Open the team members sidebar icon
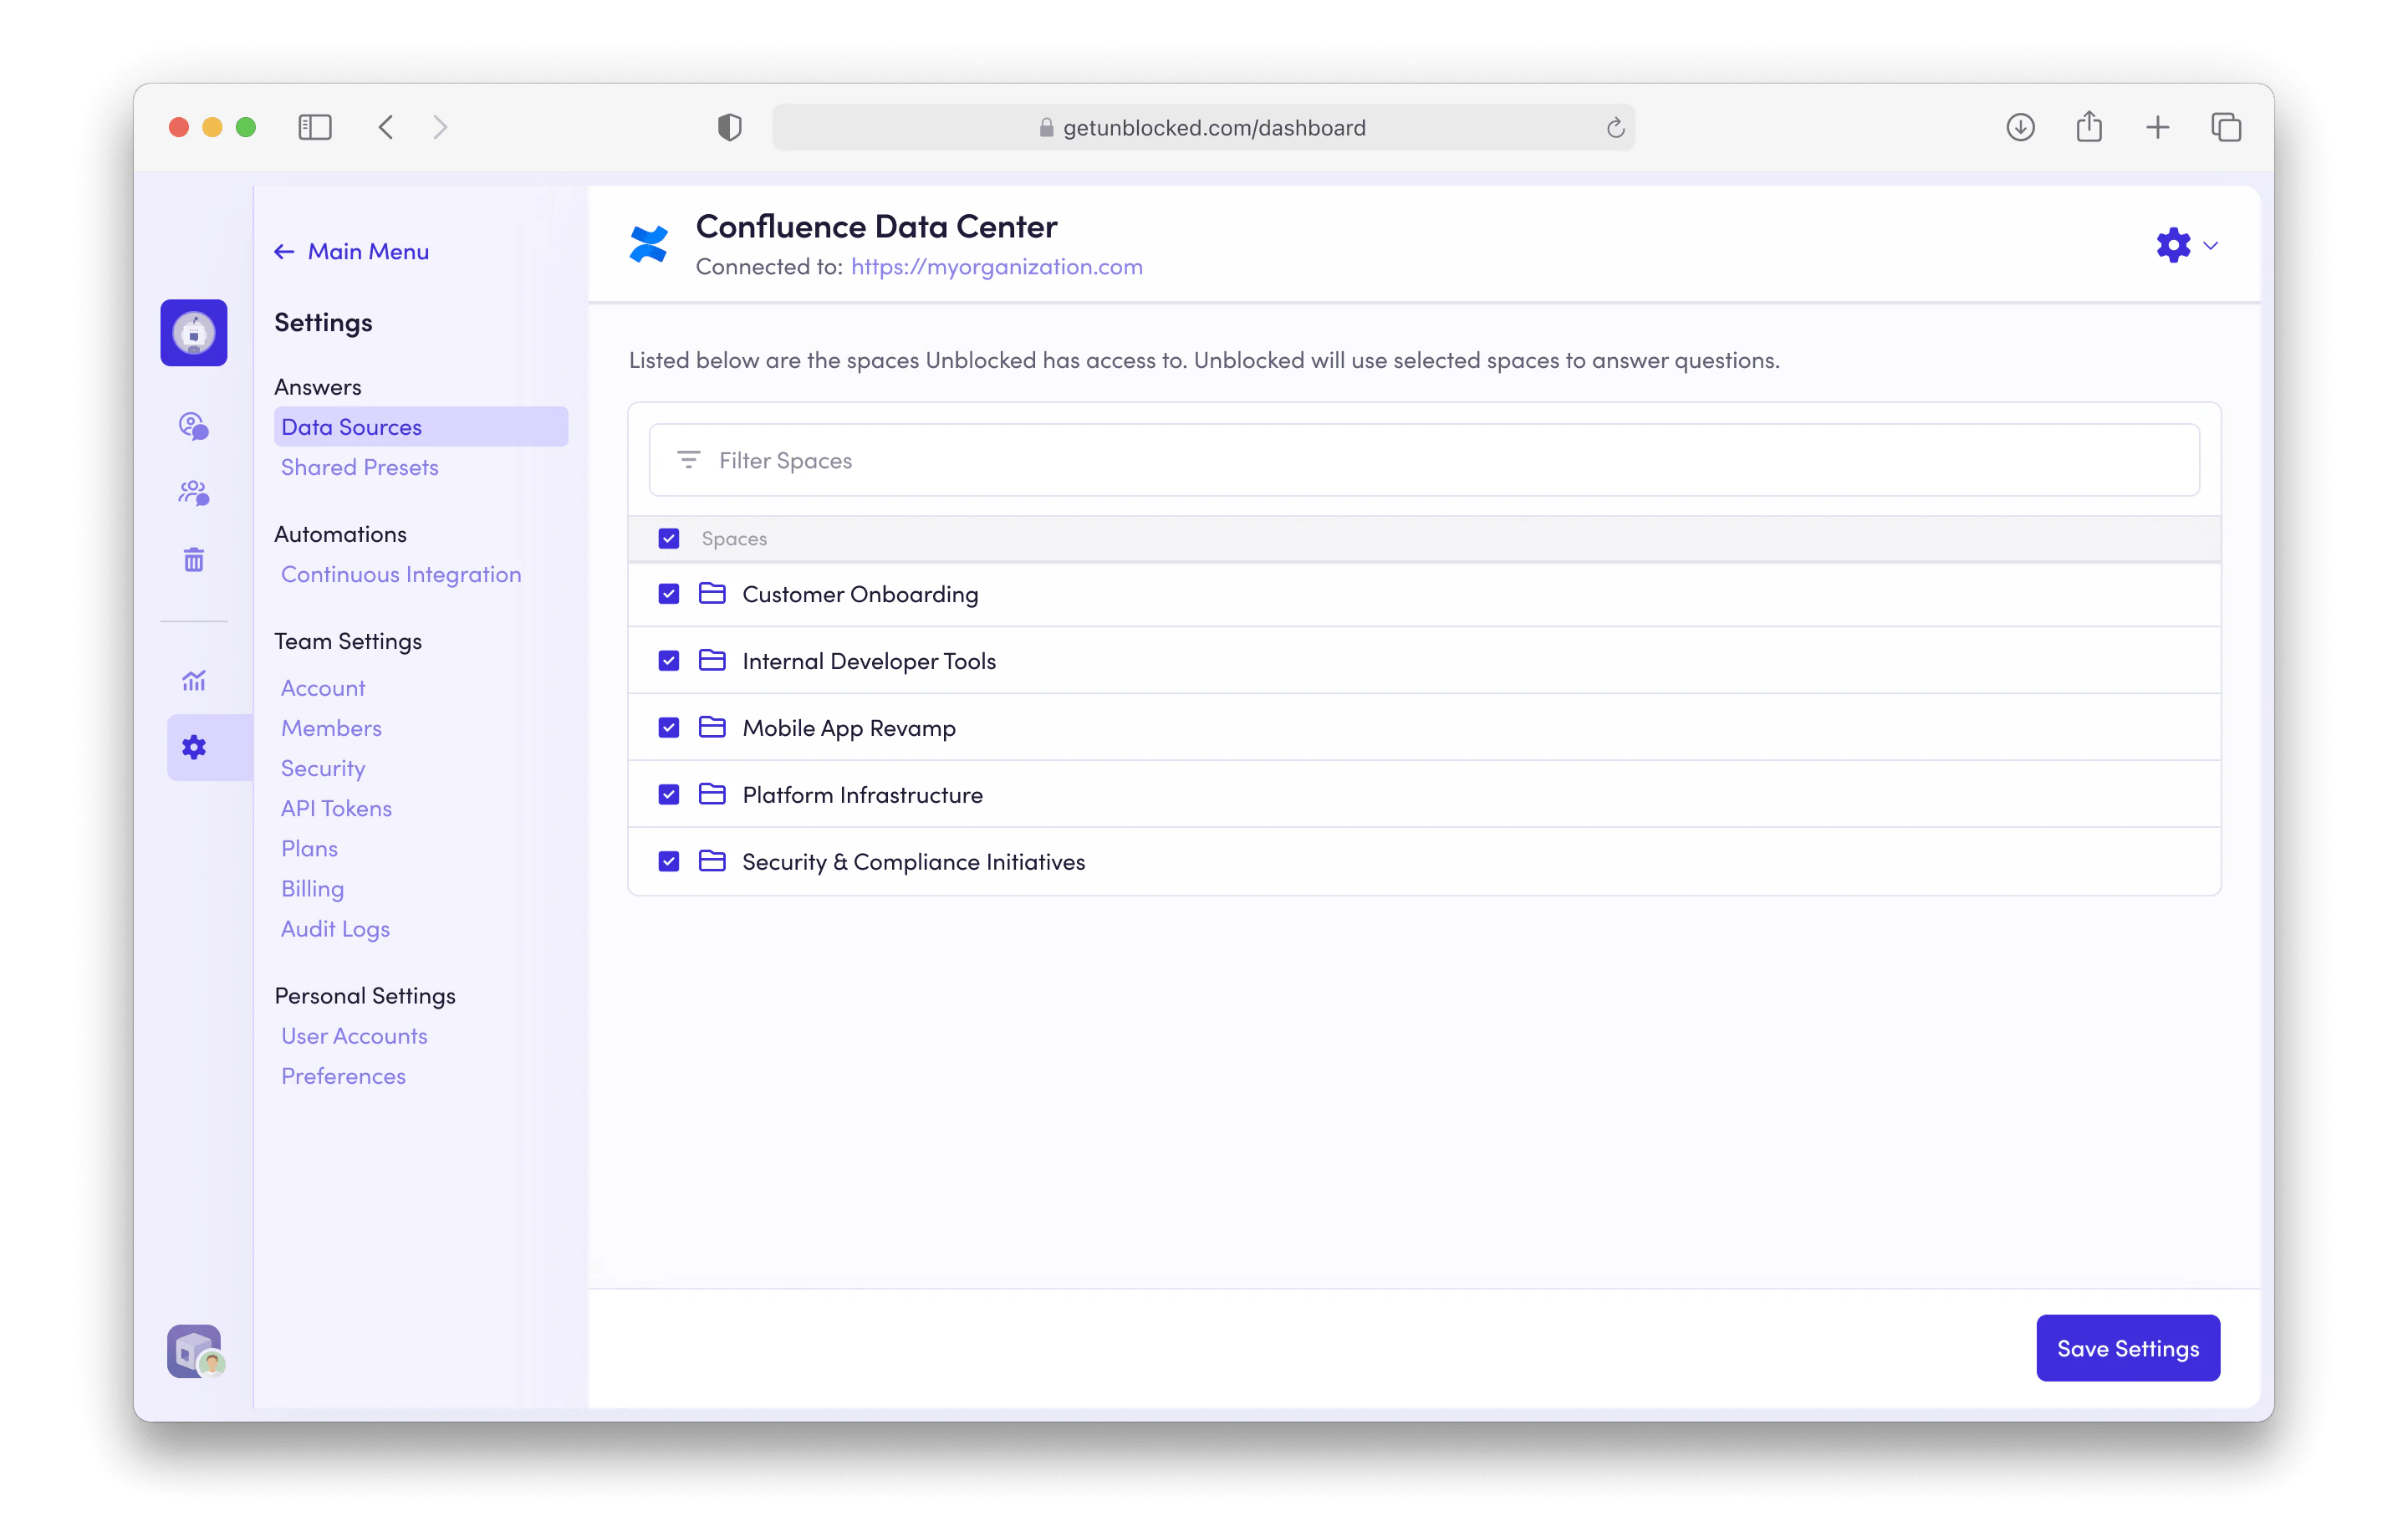Image resolution: width=2408 pixels, height=1522 pixels. click(x=194, y=493)
